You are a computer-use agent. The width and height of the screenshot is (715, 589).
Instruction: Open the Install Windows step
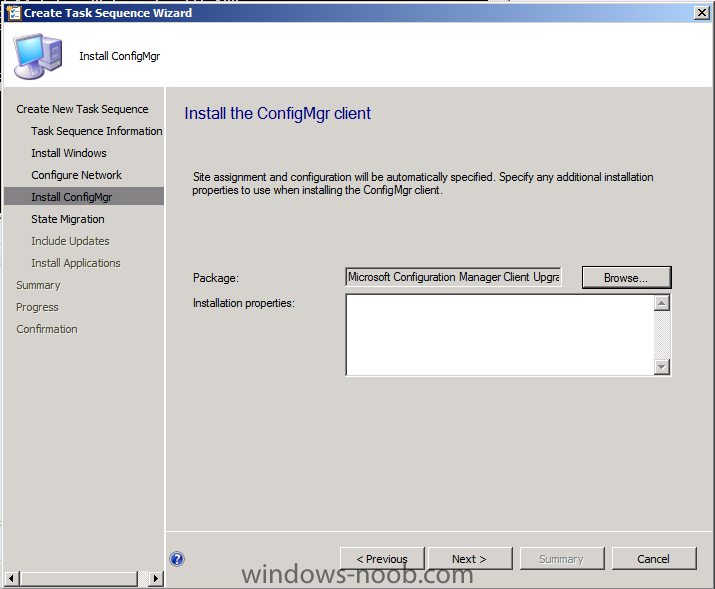69,153
